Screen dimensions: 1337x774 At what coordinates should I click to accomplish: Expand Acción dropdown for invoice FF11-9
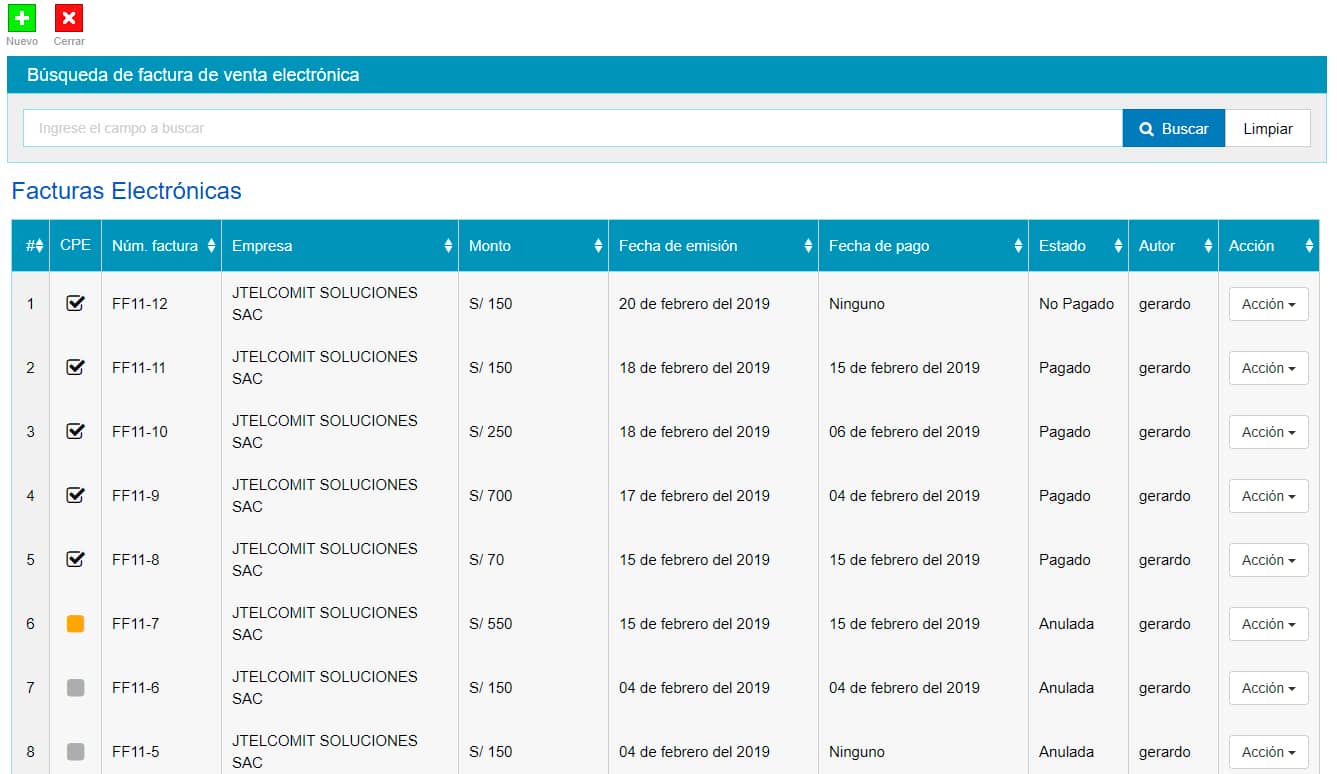tap(1268, 496)
